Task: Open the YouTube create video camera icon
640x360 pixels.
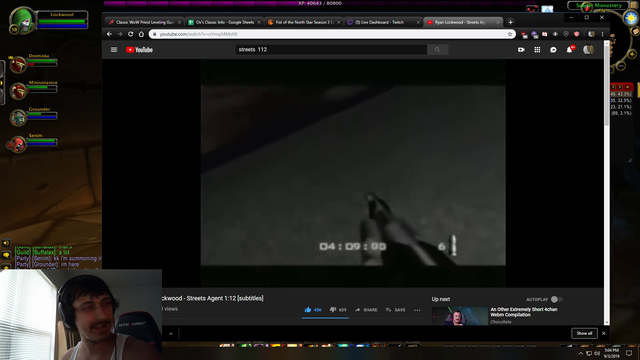Action: (521, 49)
